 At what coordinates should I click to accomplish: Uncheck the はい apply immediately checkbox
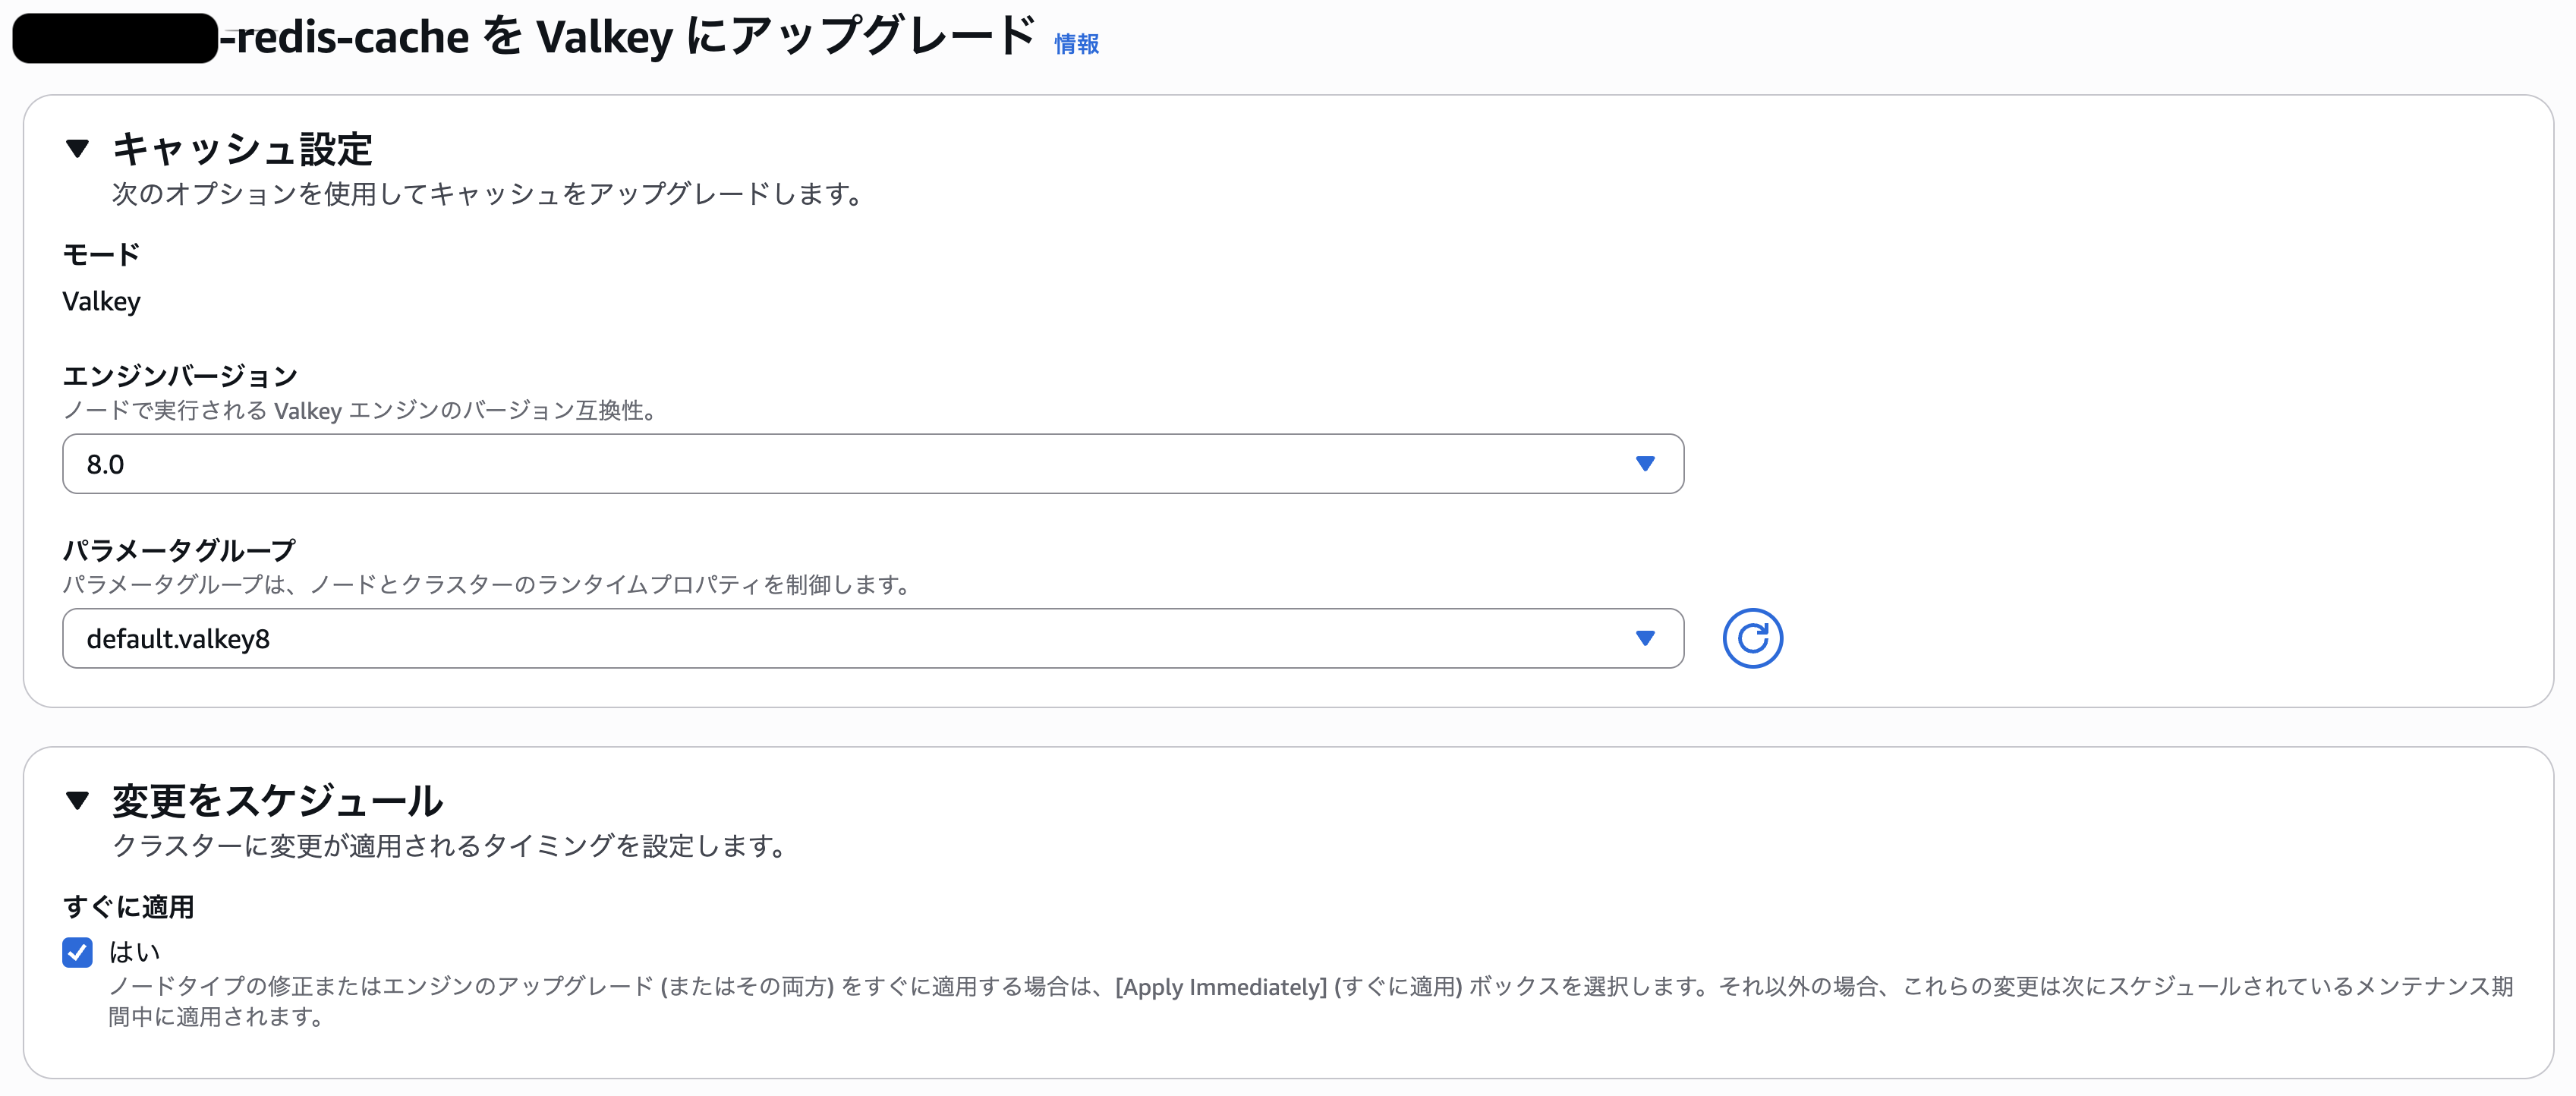click(x=77, y=952)
